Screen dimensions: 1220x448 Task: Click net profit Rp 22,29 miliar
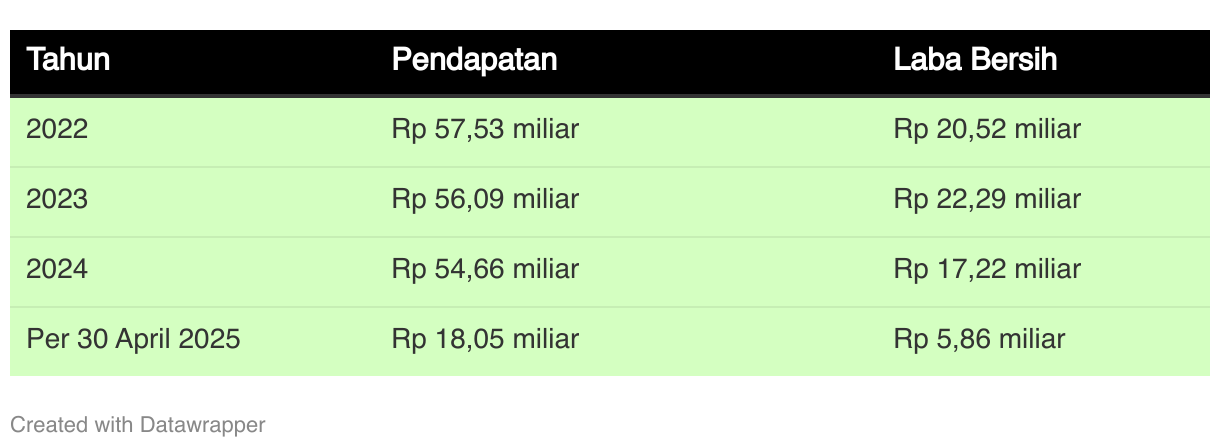(x=987, y=199)
